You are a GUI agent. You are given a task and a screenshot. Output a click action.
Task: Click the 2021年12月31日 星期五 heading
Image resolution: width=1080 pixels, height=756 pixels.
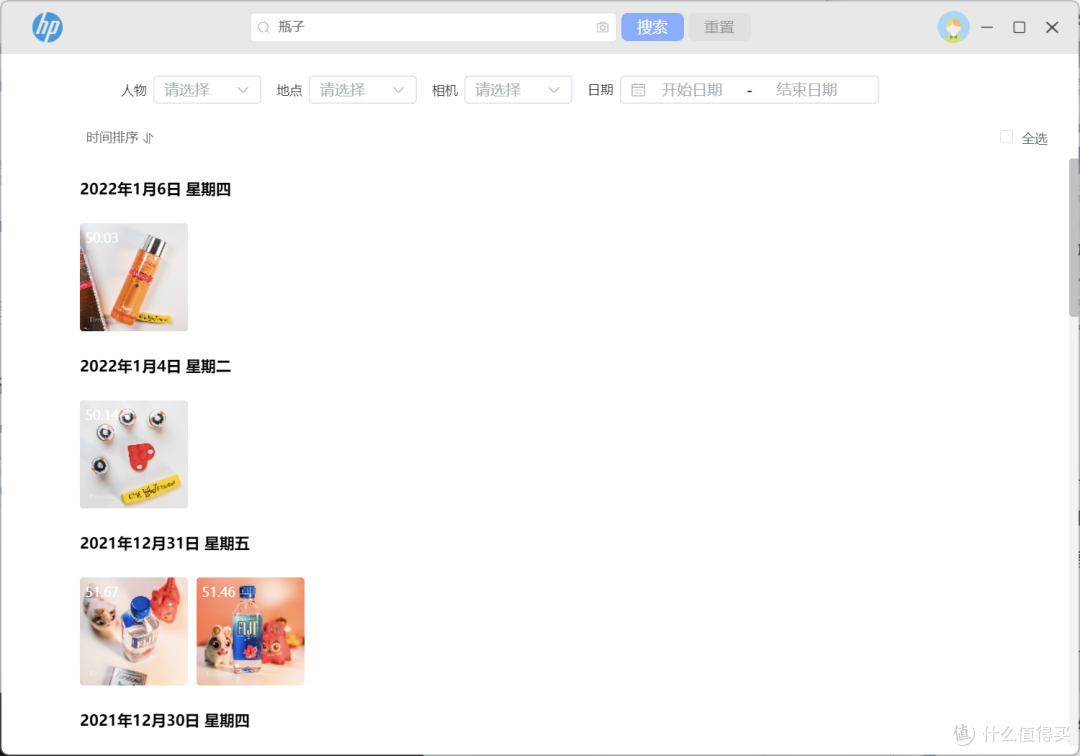coord(165,543)
